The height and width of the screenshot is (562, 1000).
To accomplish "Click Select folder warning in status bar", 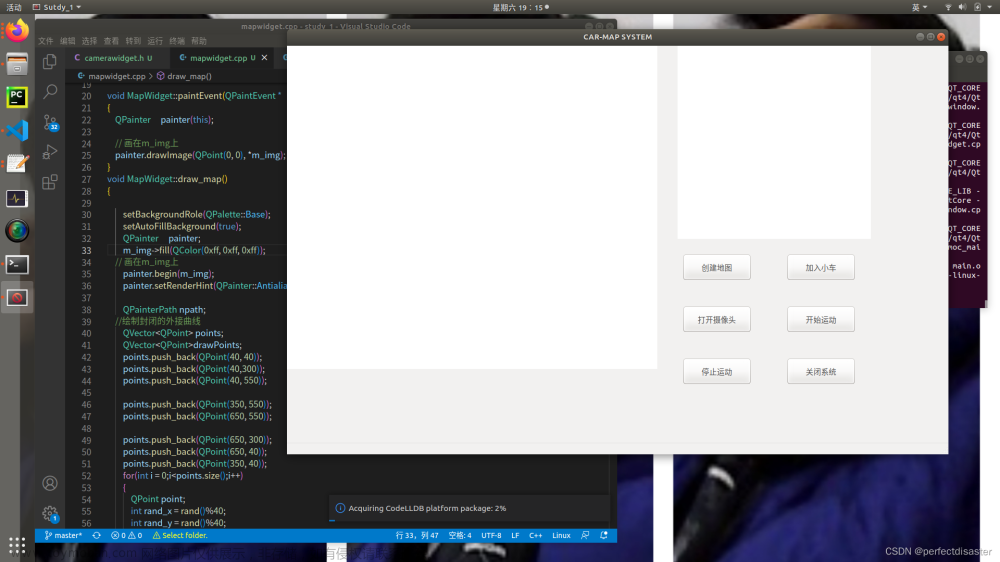I will 180,536.
